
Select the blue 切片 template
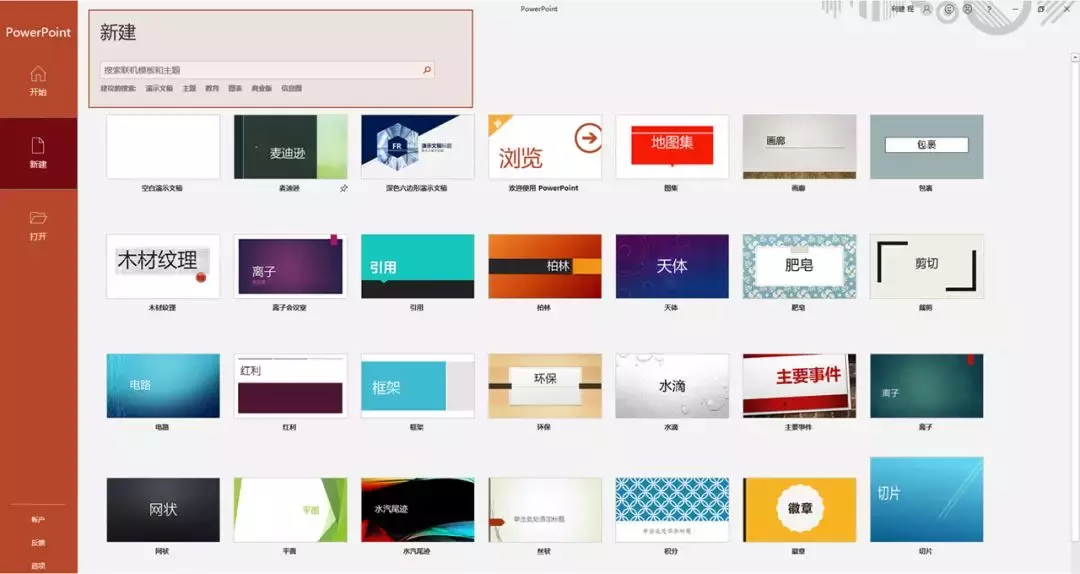pos(926,500)
